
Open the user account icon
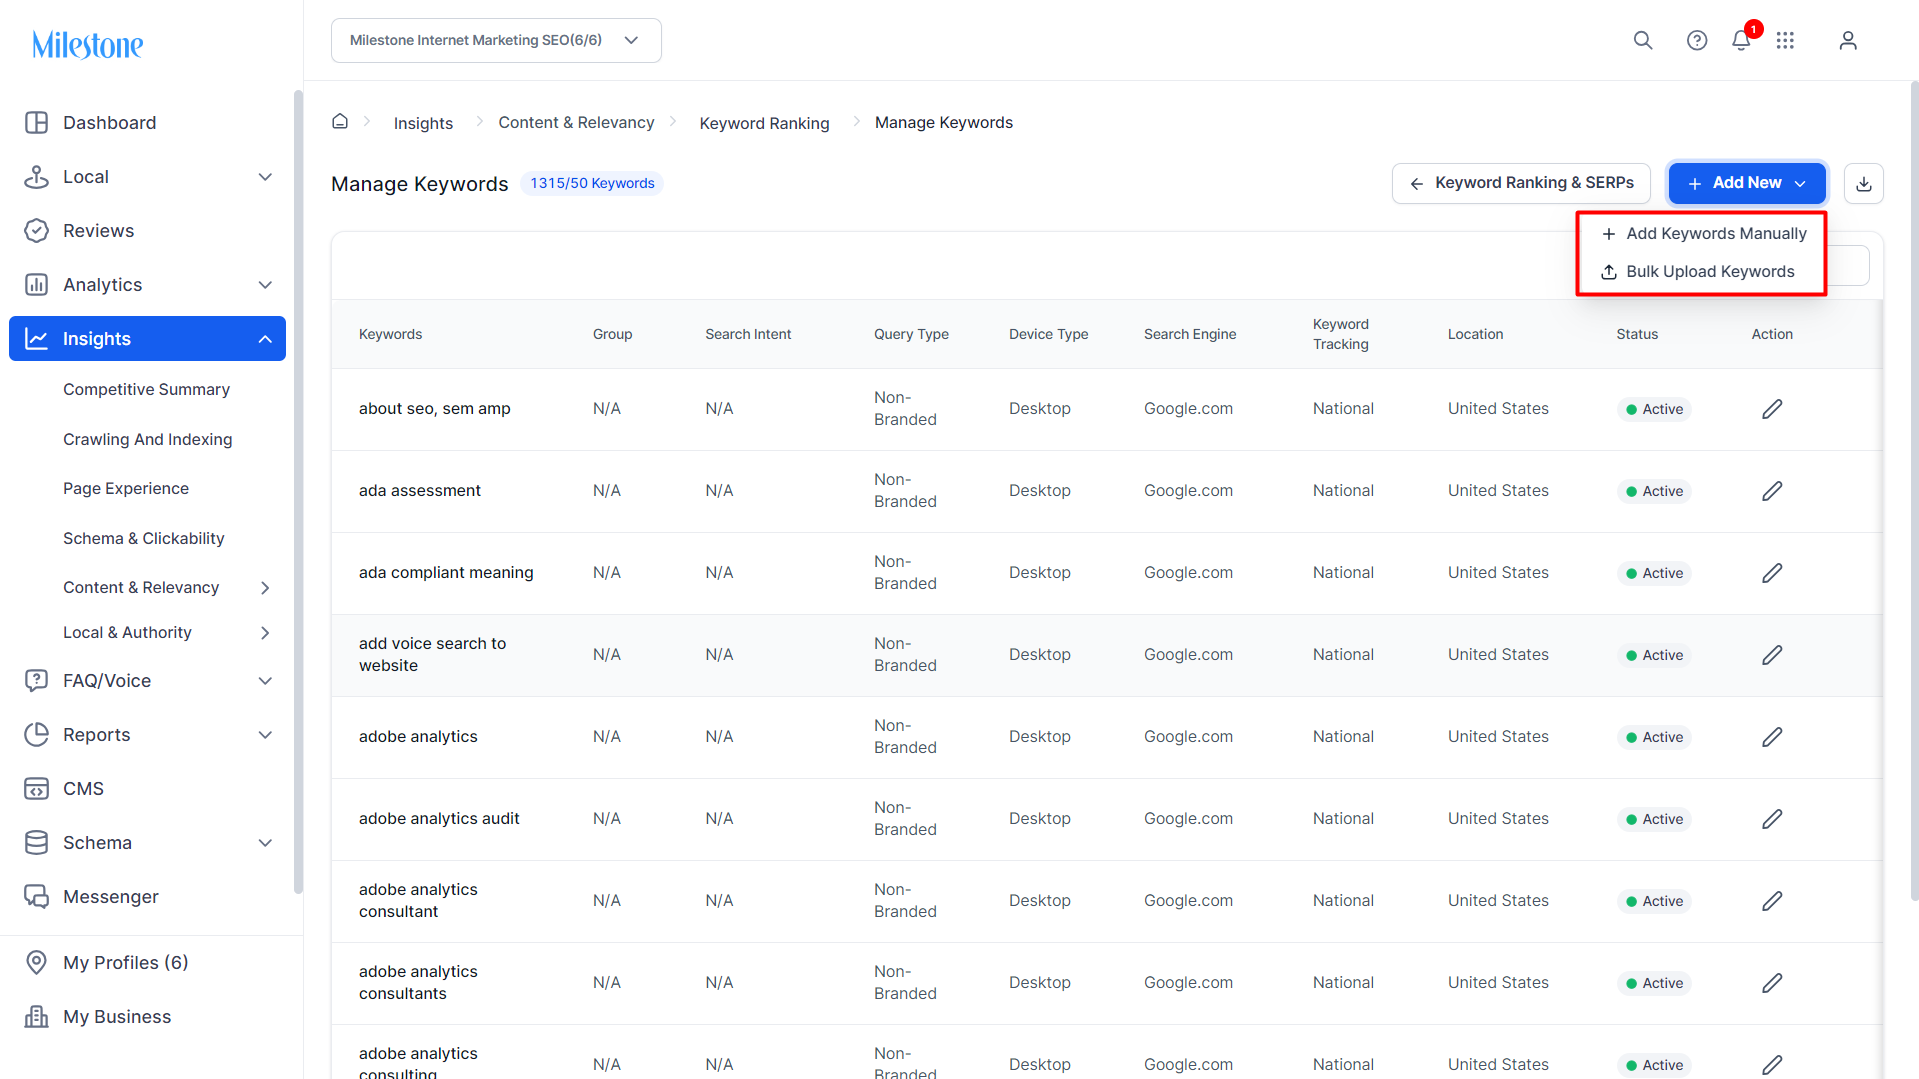(1848, 40)
